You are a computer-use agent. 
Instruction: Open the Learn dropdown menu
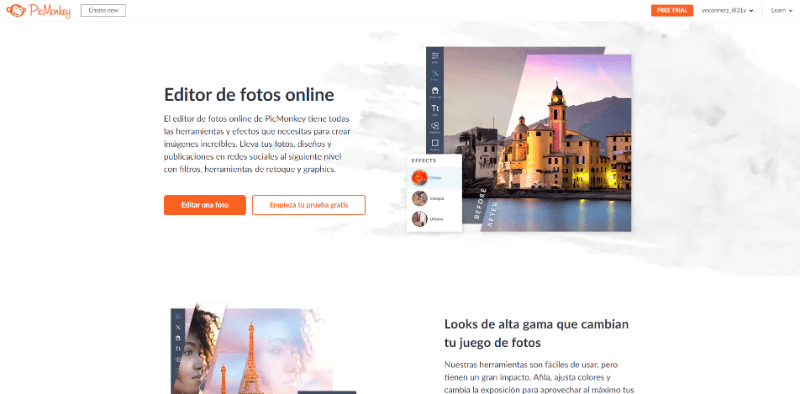[x=781, y=10]
